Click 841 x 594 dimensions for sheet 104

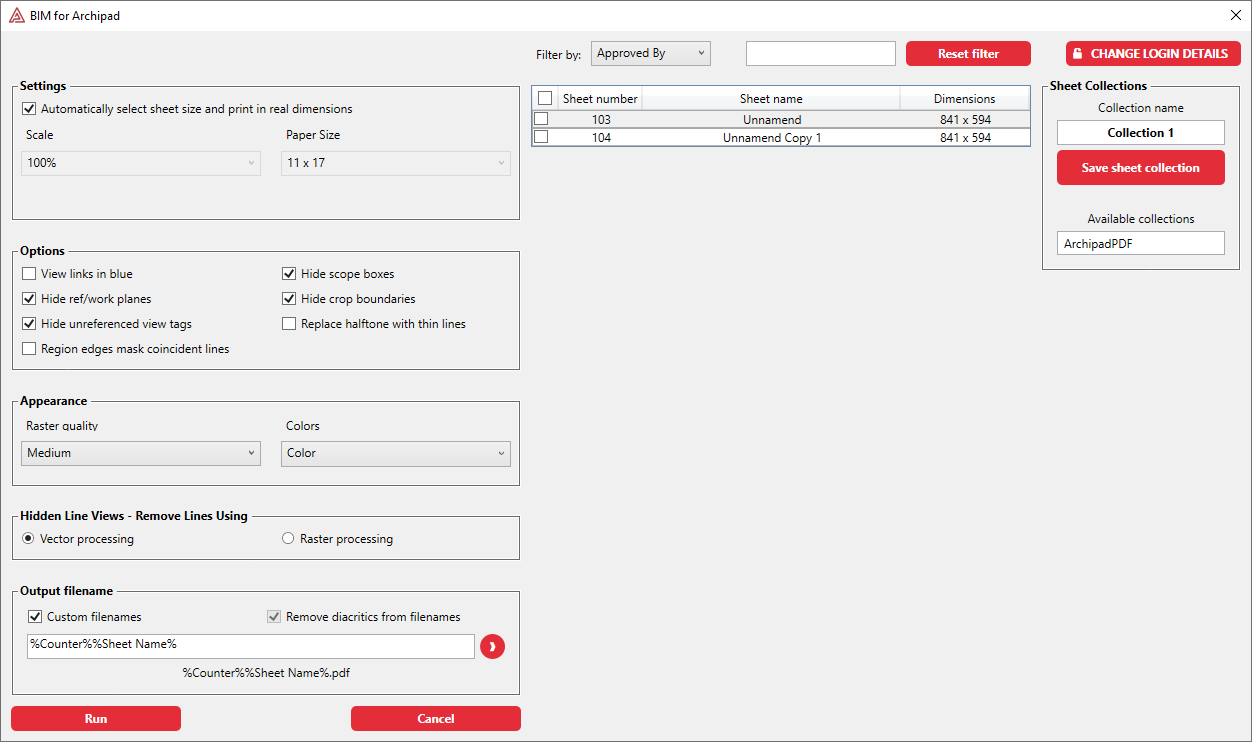point(966,138)
